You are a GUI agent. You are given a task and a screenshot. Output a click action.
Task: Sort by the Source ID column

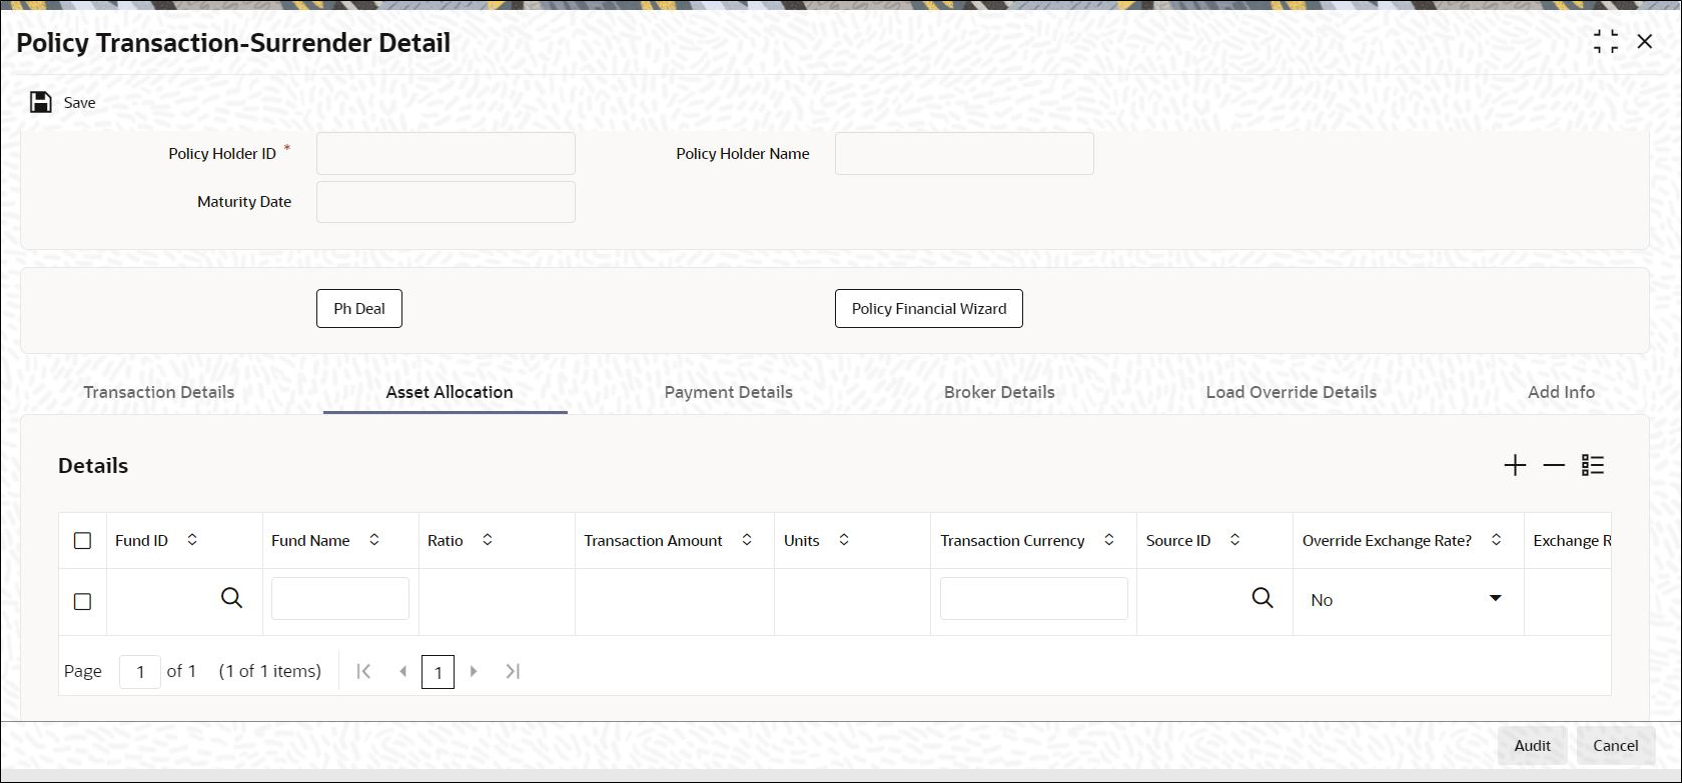(1235, 540)
